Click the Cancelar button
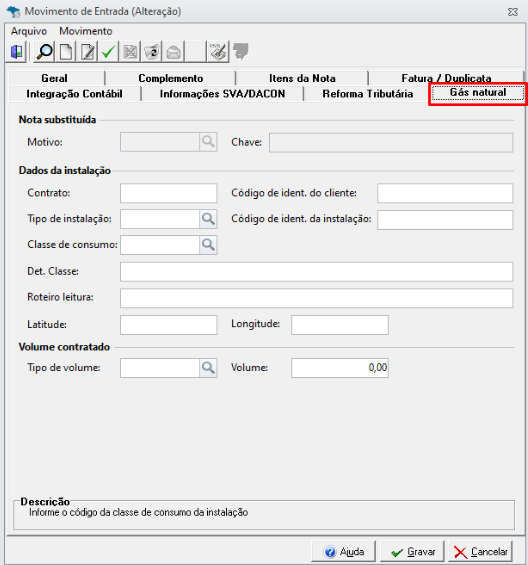Image resolution: width=528 pixels, height=565 pixels. coord(480,552)
